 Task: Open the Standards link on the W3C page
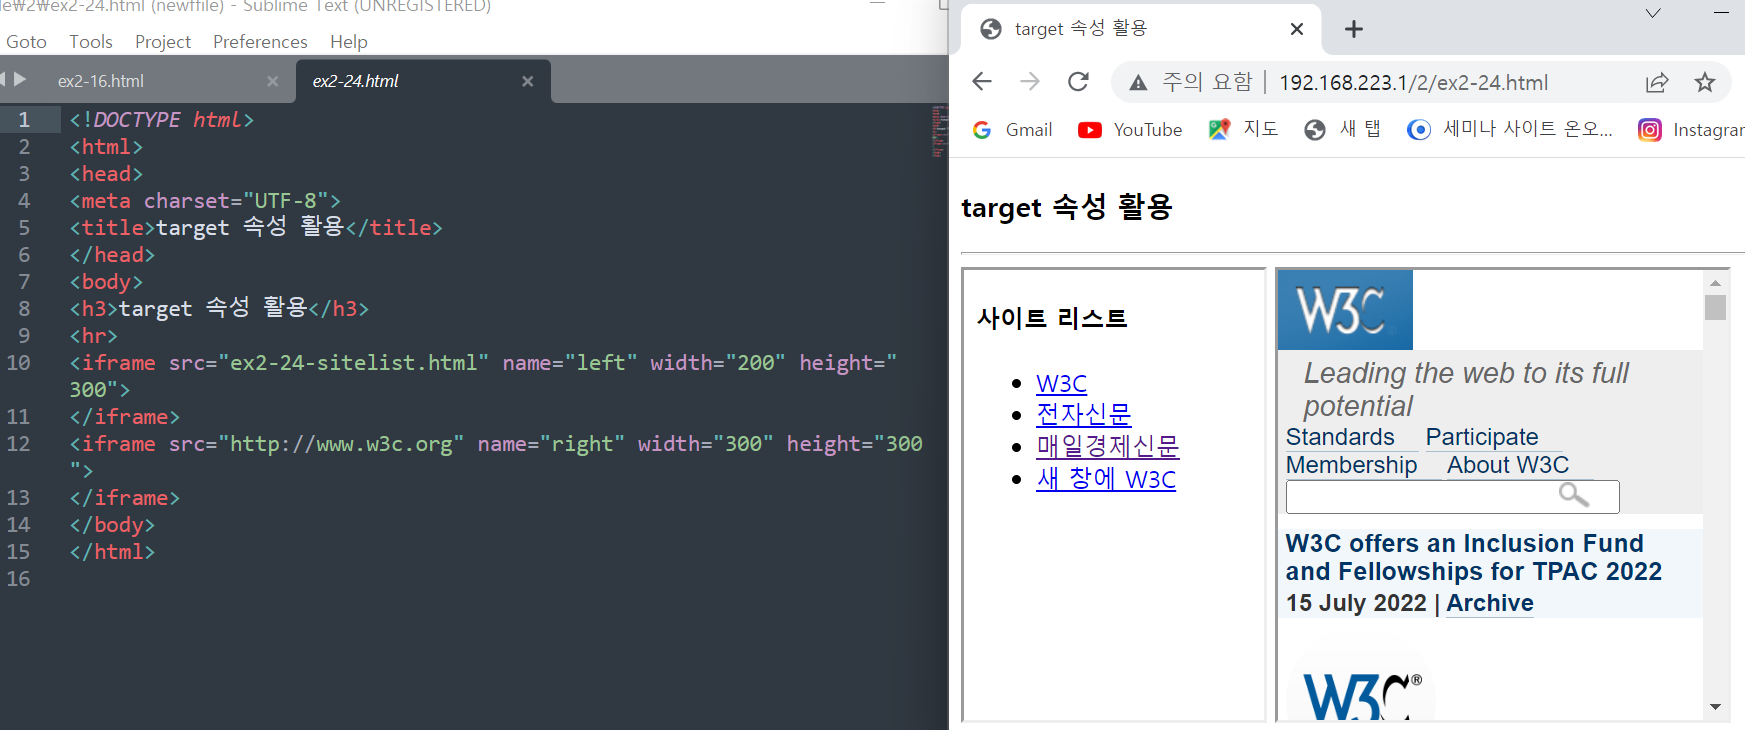1340,437
